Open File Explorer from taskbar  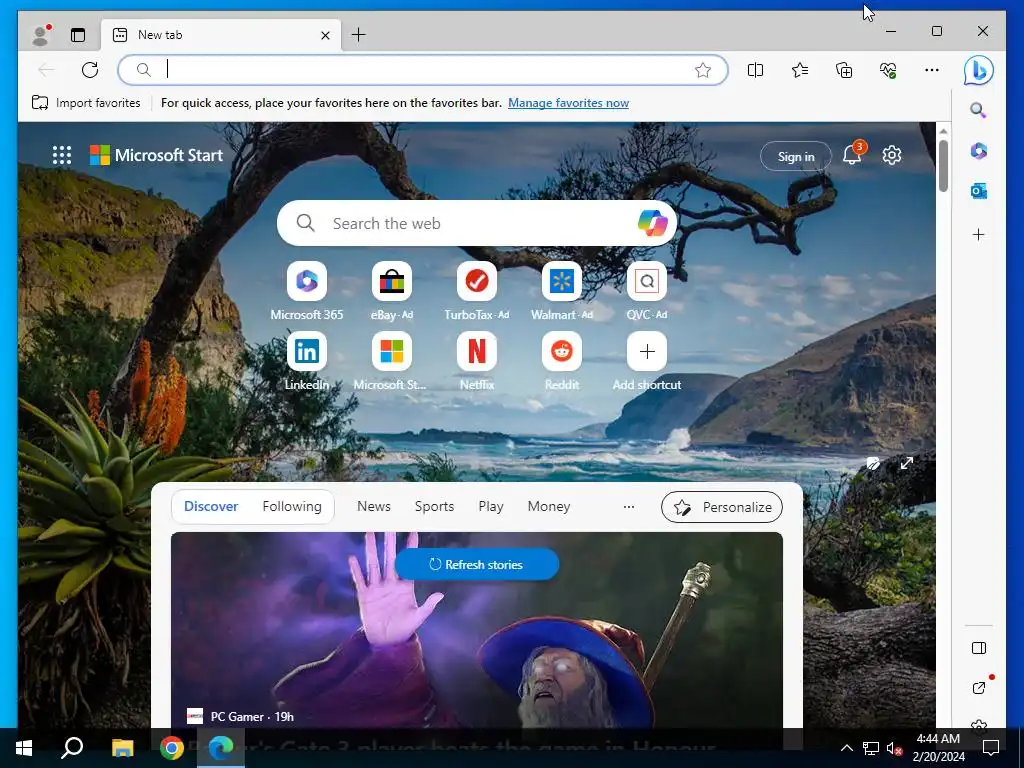coord(122,748)
